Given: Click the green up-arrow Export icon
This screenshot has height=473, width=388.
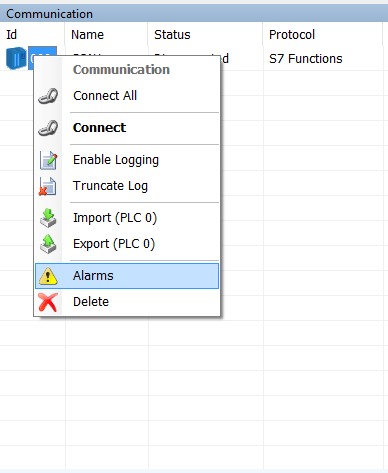Looking at the screenshot, I should [x=48, y=244].
